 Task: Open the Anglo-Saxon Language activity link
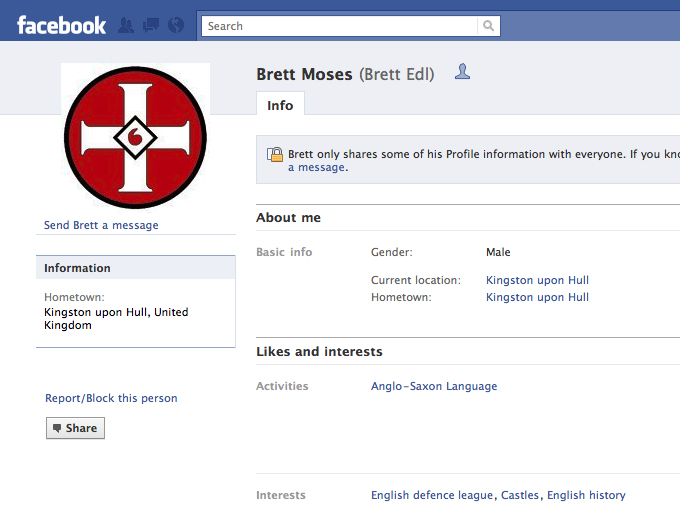click(x=434, y=386)
